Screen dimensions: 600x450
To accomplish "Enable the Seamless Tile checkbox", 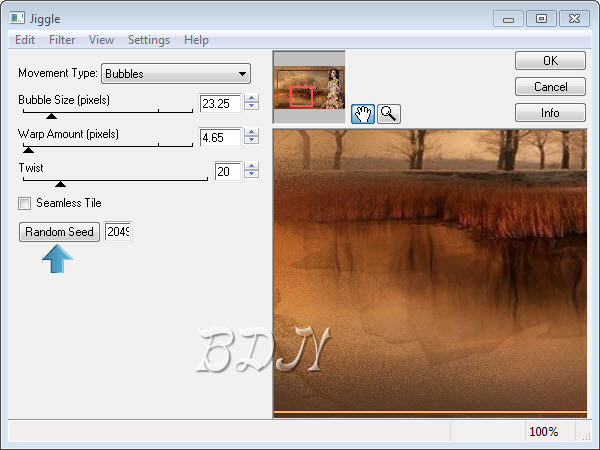I will [x=24, y=203].
